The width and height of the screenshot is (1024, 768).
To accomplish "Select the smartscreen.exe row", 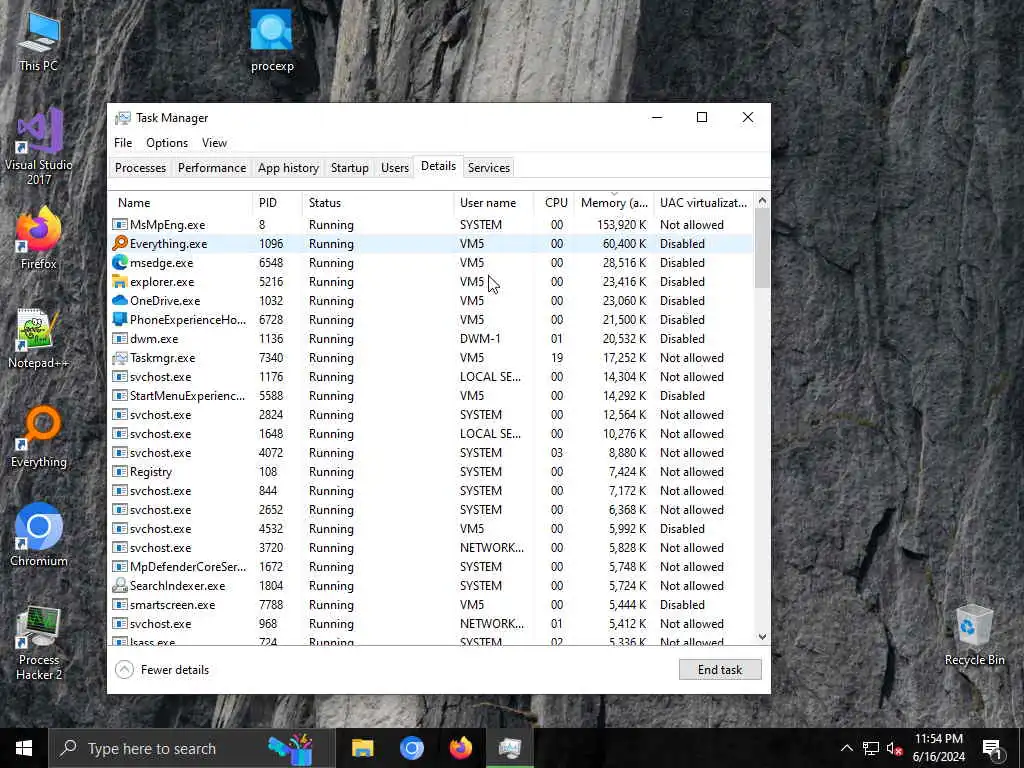I will pos(430,605).
